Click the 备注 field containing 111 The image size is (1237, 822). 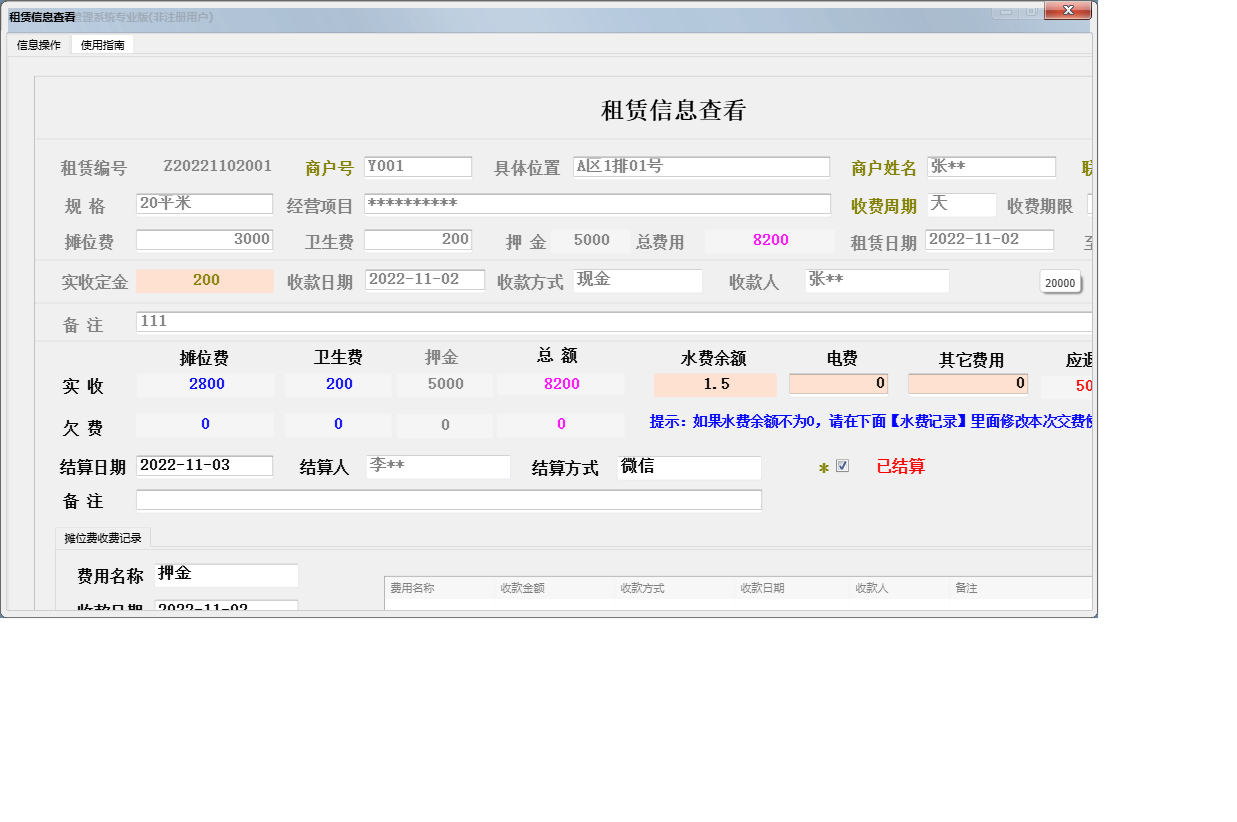[x=400, y=321]
